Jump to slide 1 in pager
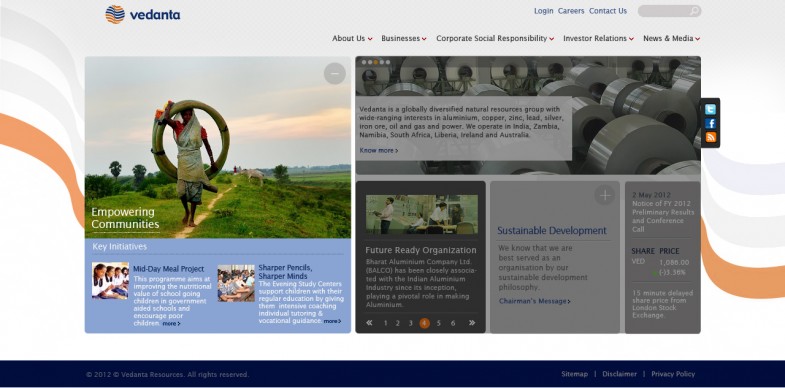 (x=385, y=323)
